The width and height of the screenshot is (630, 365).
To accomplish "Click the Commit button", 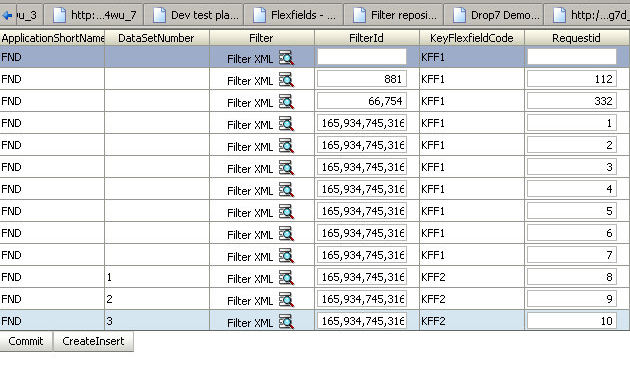I will pyautogui.click(x=26, y=341).
